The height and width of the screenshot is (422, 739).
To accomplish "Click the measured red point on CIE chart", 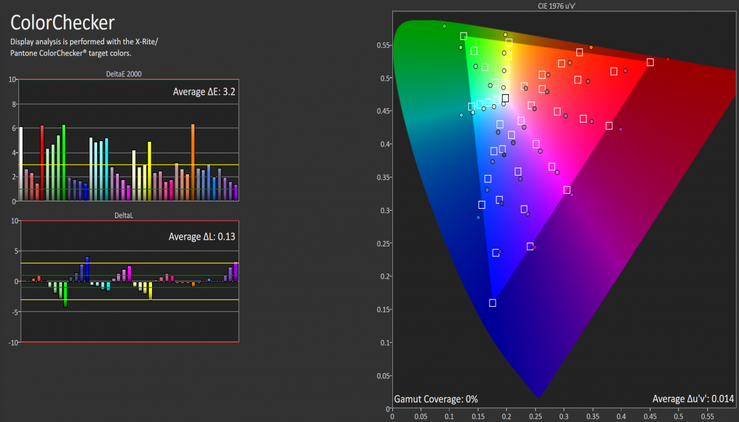I will tap(668, 59).
